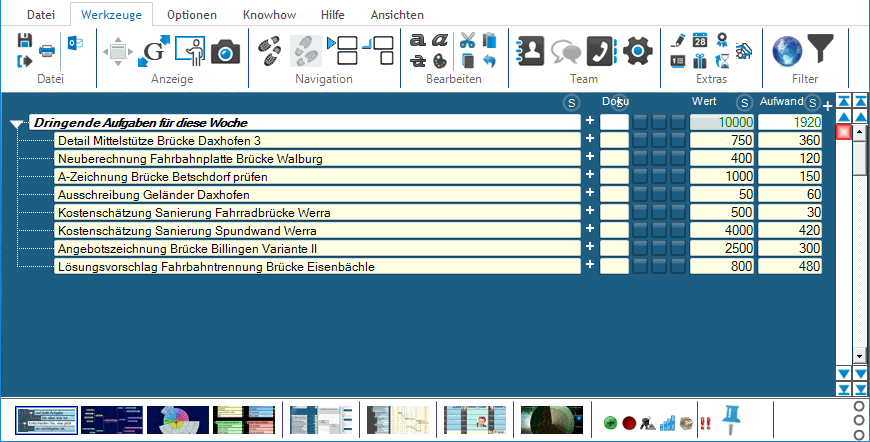This screenshot has width=870, height=442.
Task: Click the save floppy disk icon
Action: [25, 40]
